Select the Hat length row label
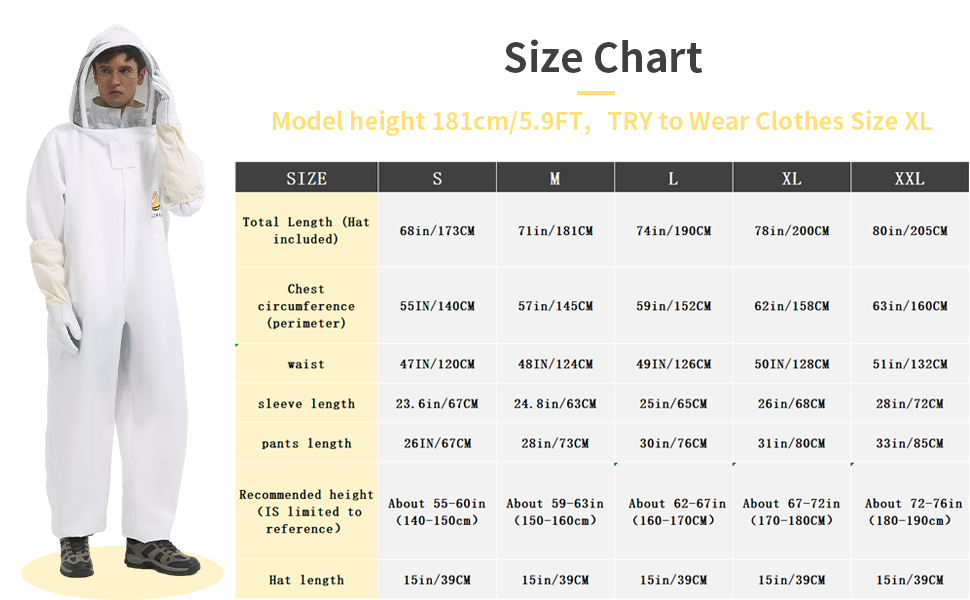 coord(306,580)
